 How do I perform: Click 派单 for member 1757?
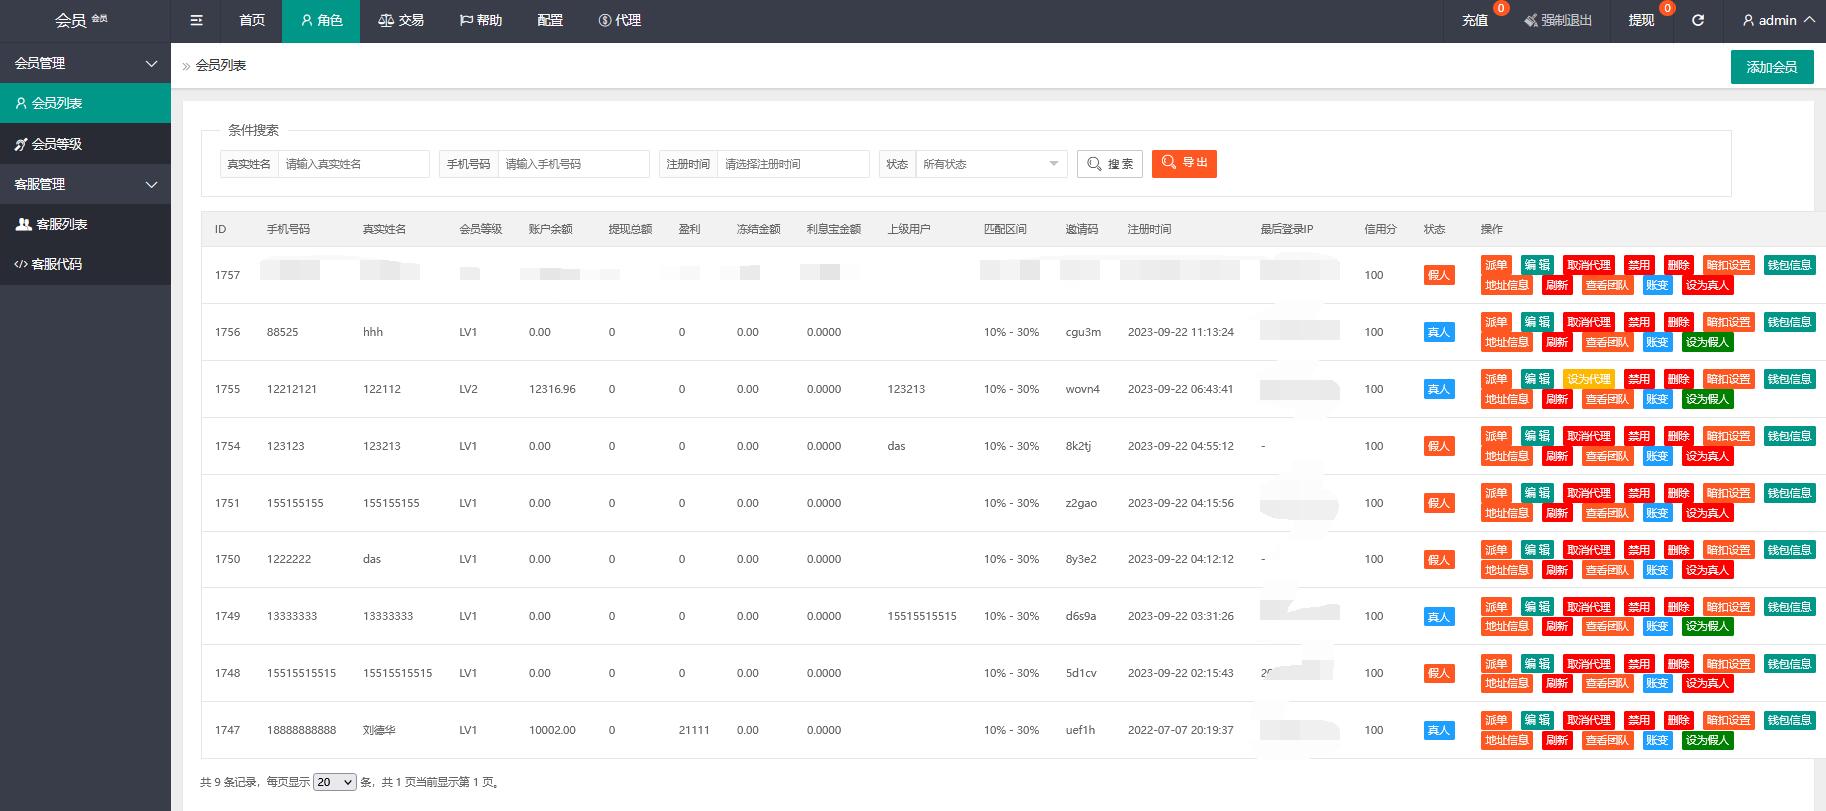(x=1496, y=265)
